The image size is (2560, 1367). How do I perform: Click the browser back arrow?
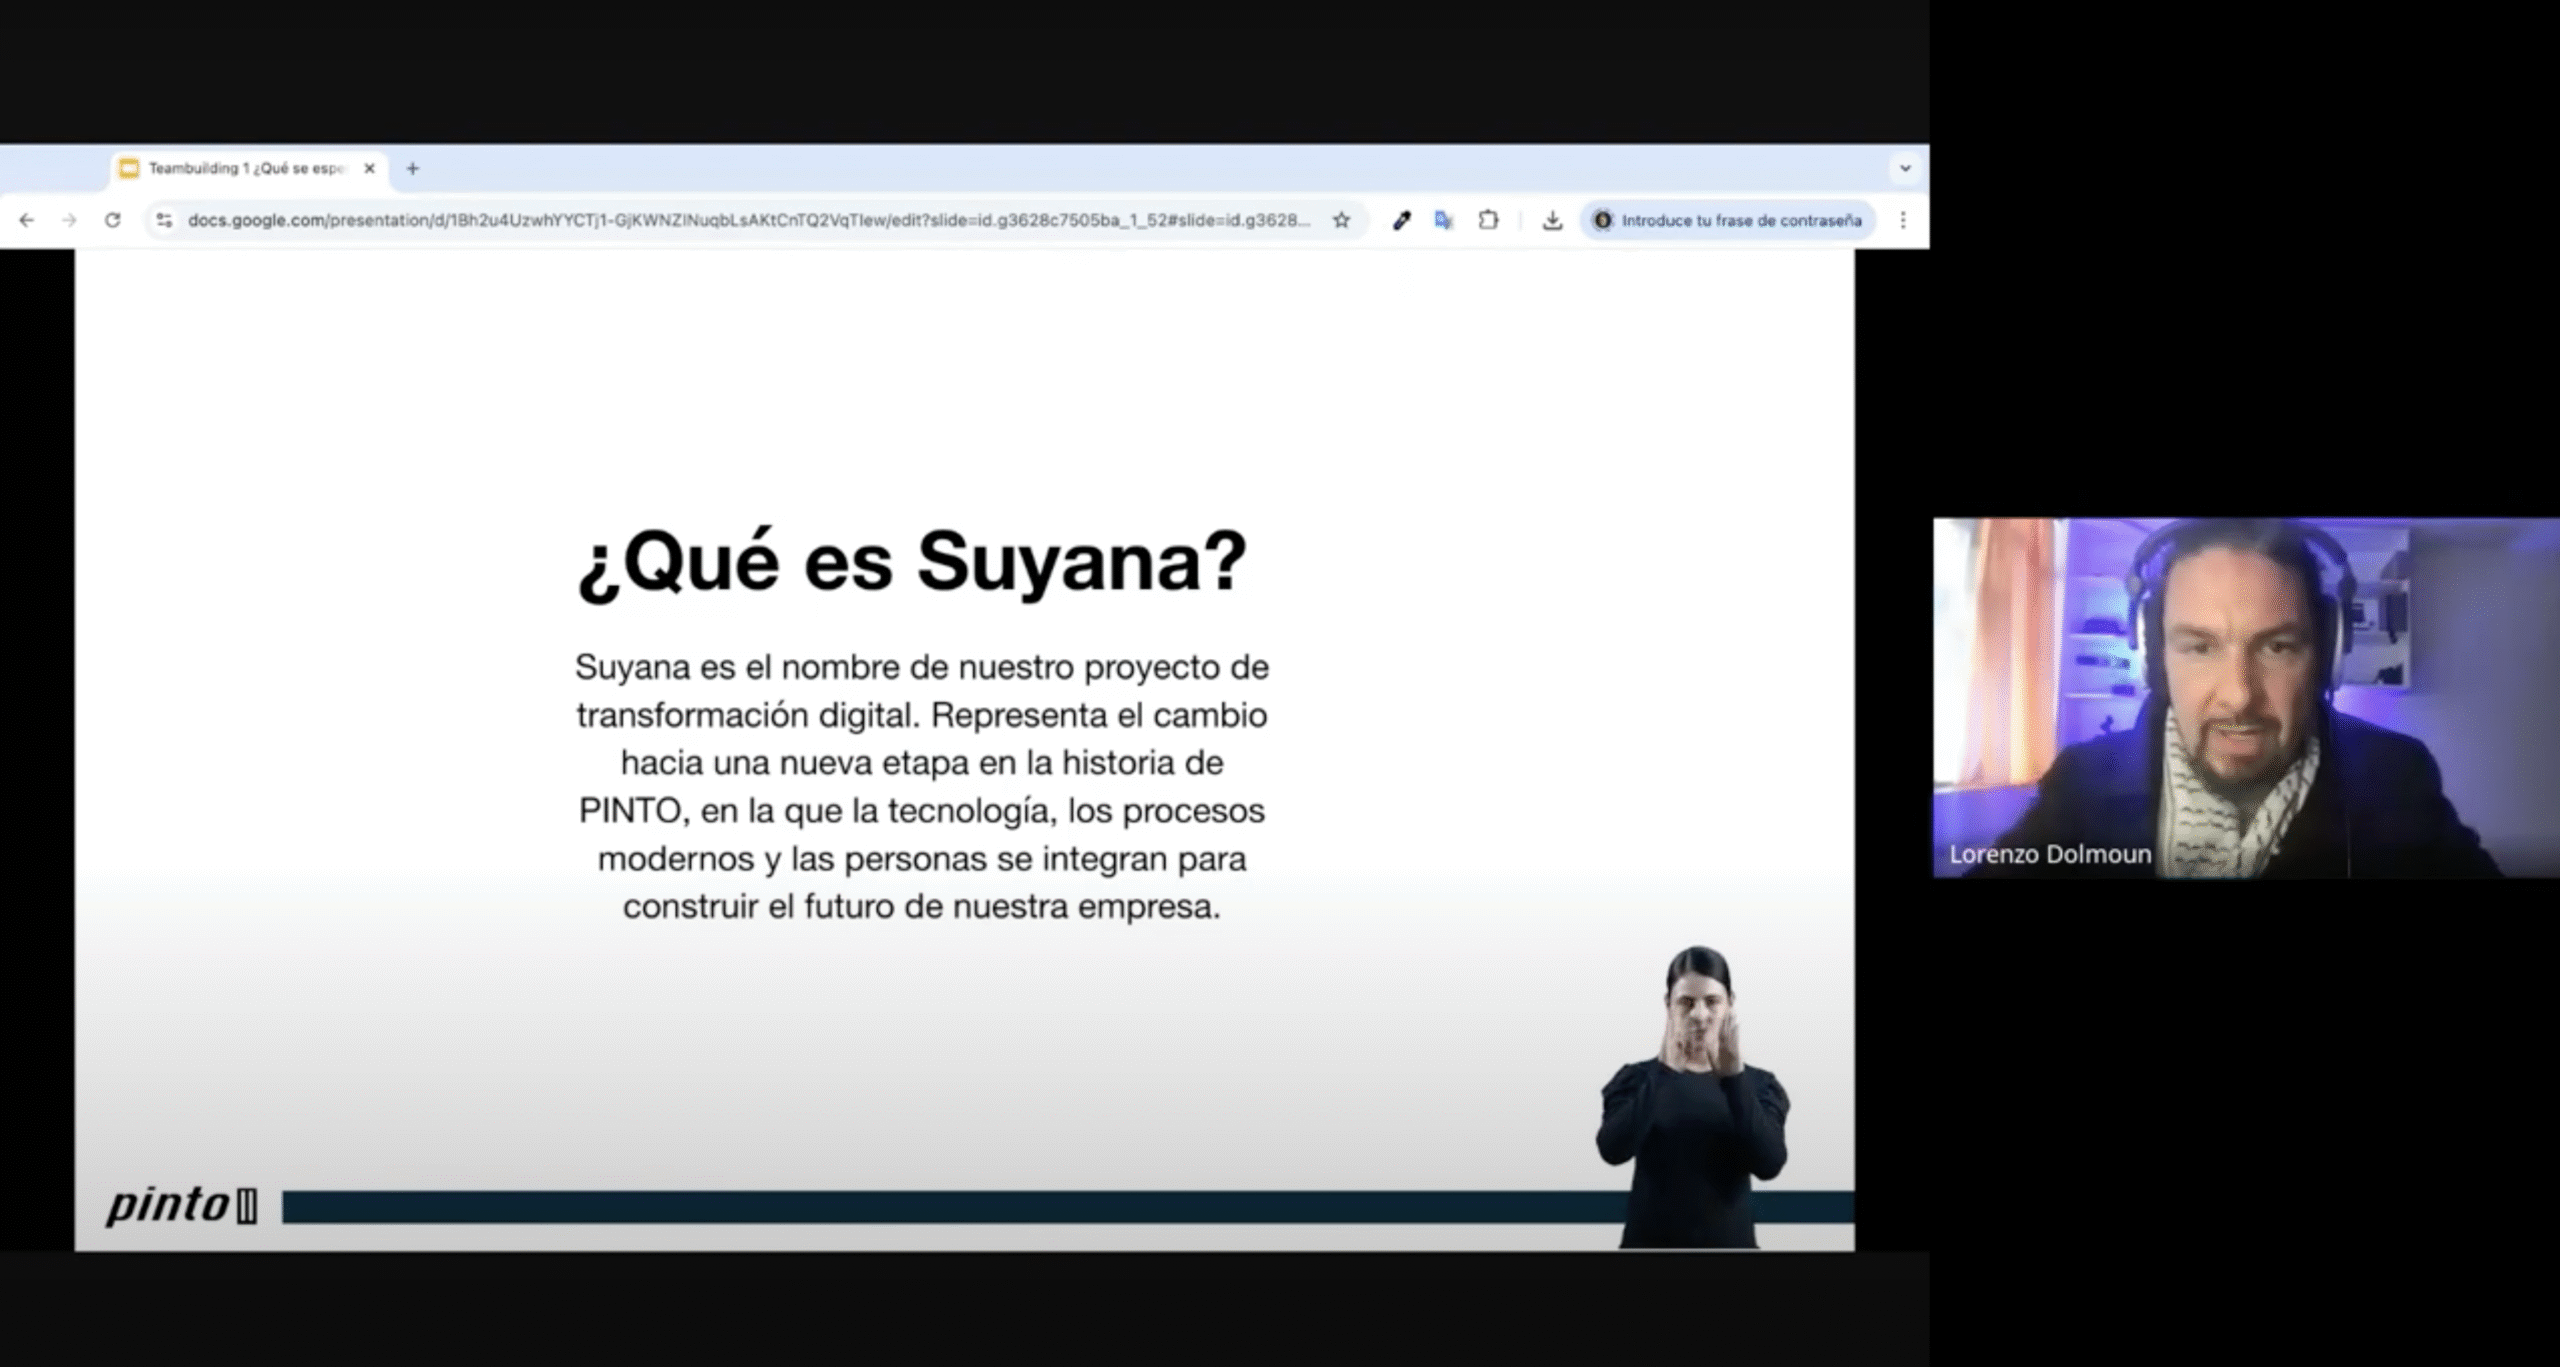27,220
